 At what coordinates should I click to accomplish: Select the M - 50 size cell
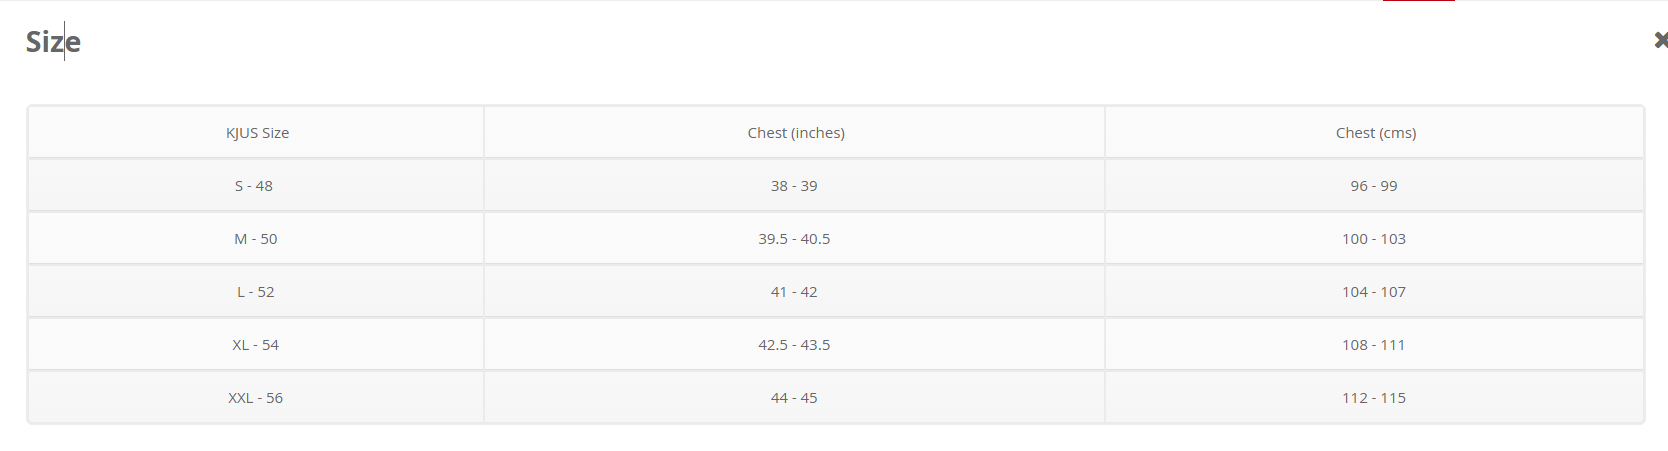tap(256, 239)
